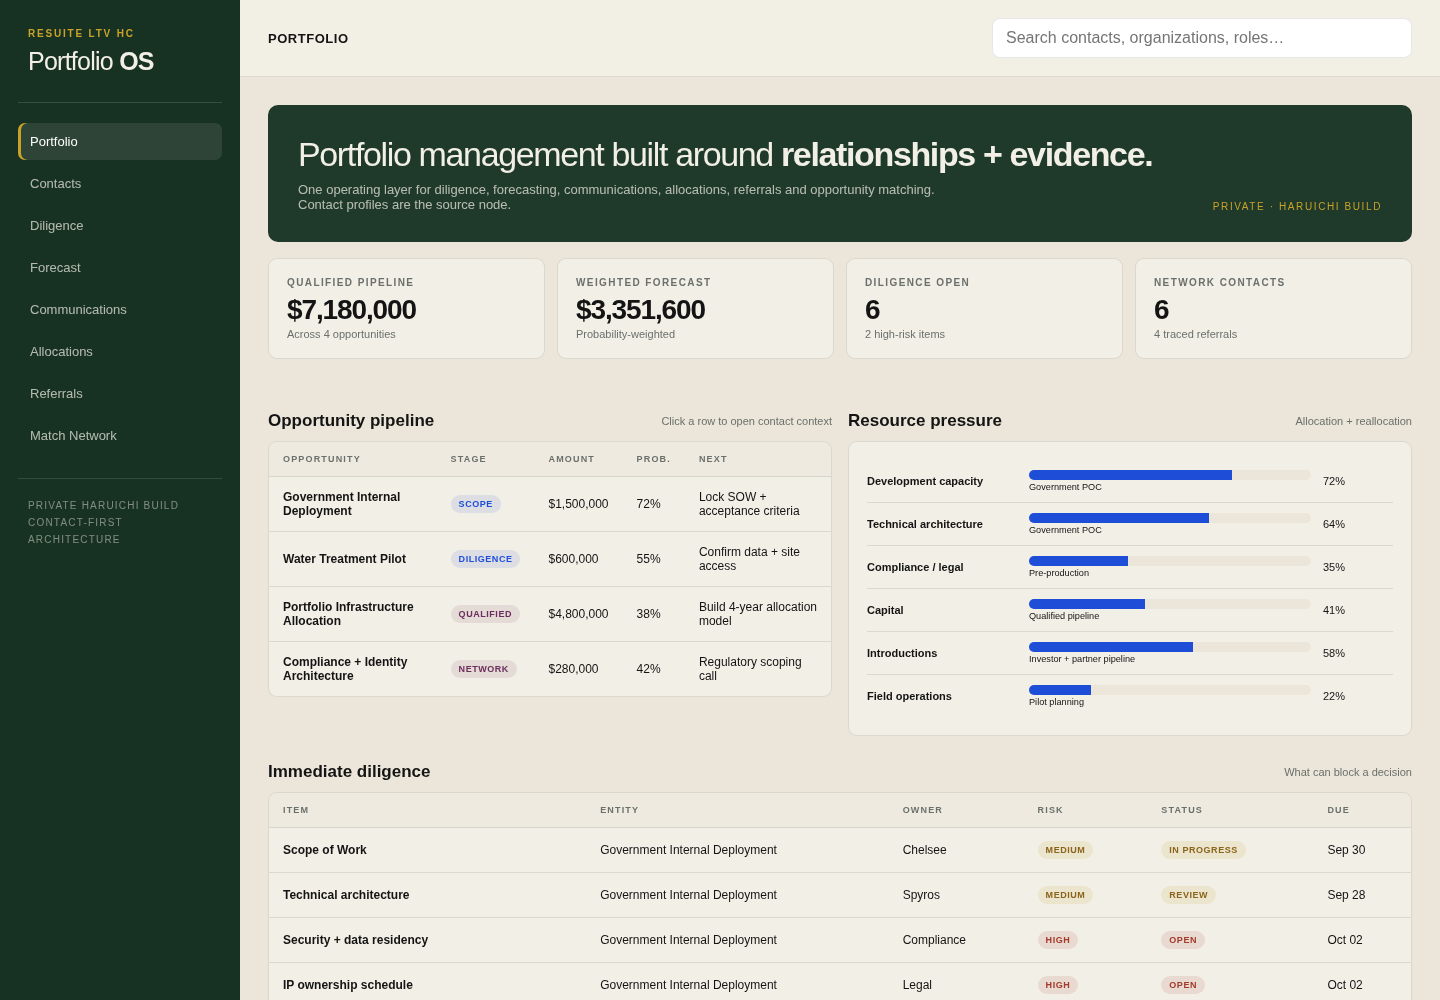Select the Forecast navigation item
1440x1000 pixels.
tap(120, 268)
